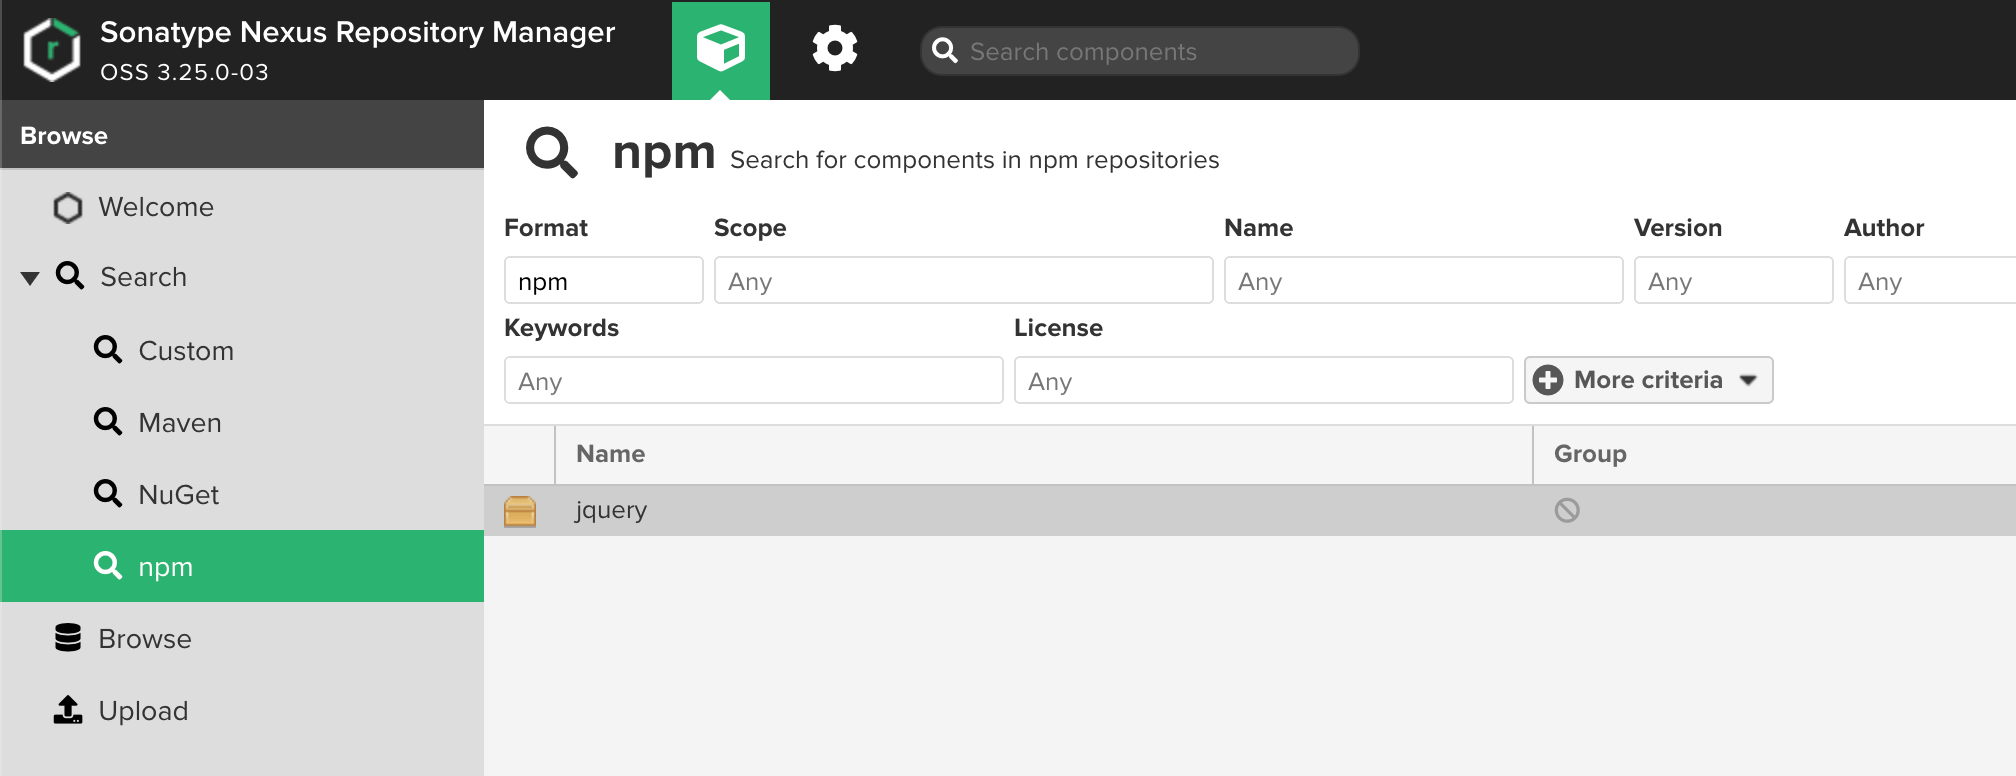Select the npm search item
This screenshot has height=776, width=2016.
242,566
